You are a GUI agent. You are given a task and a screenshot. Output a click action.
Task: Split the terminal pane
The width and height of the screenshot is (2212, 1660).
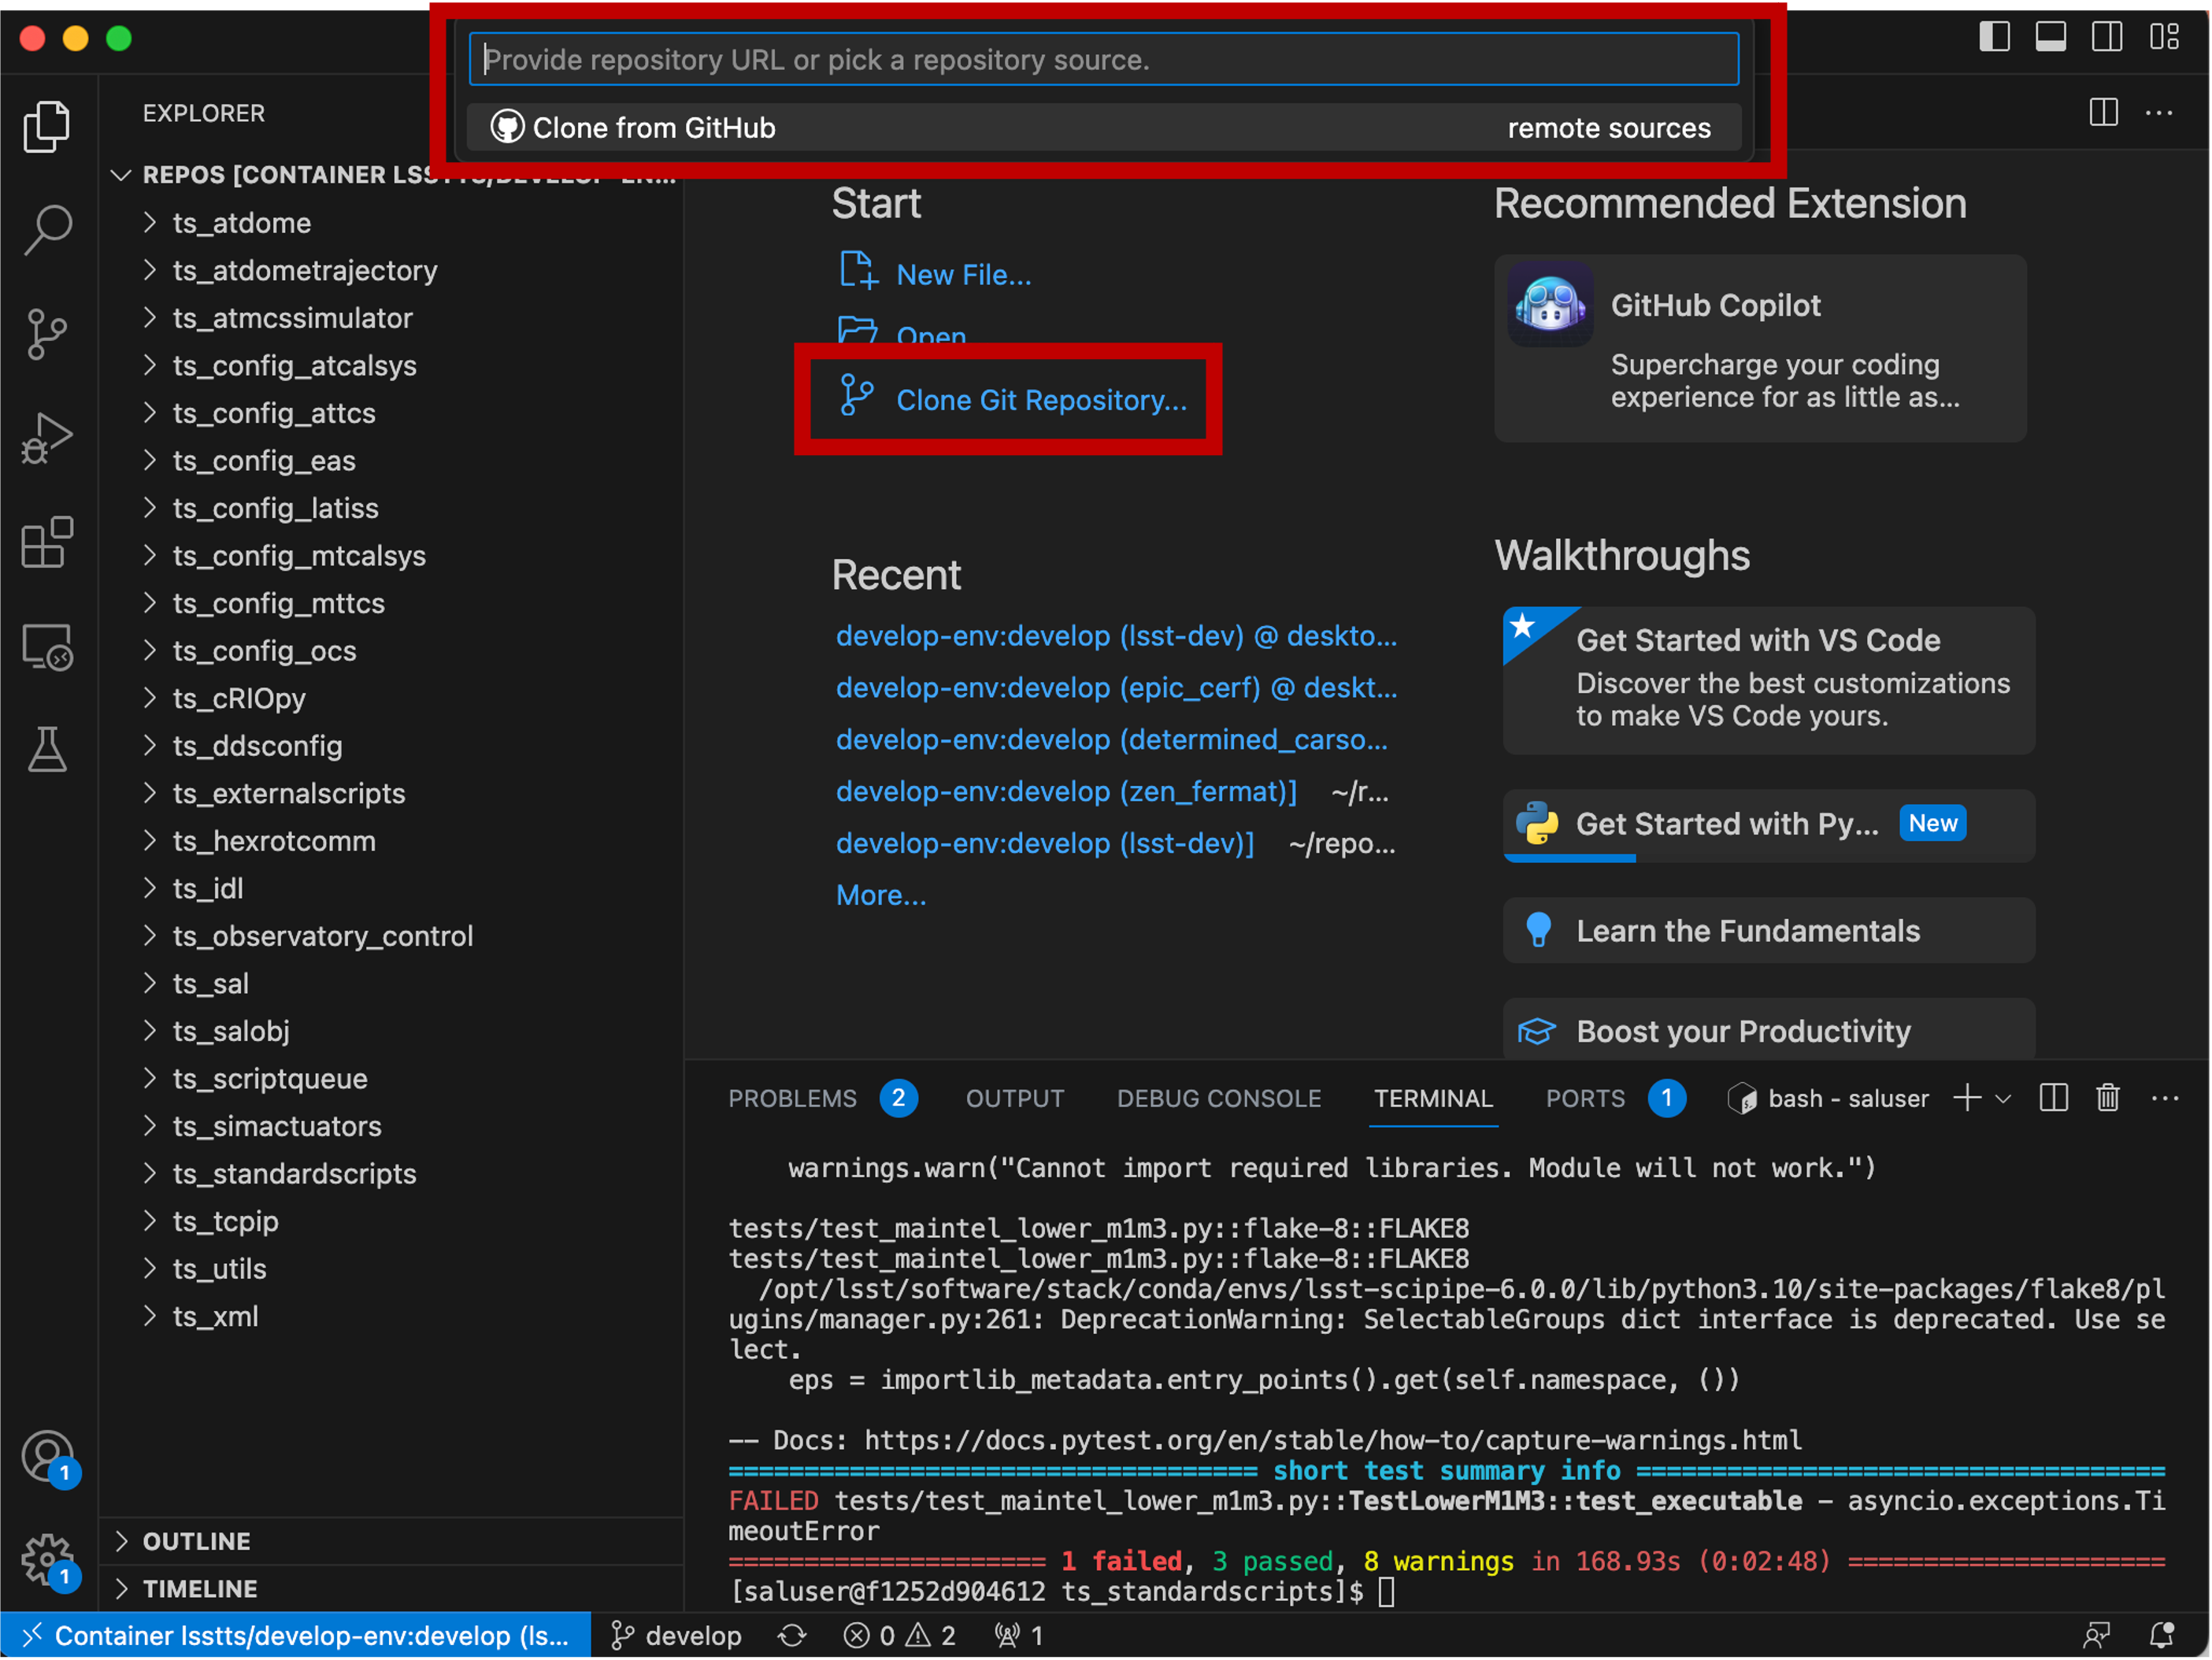click(2055, 1099)
